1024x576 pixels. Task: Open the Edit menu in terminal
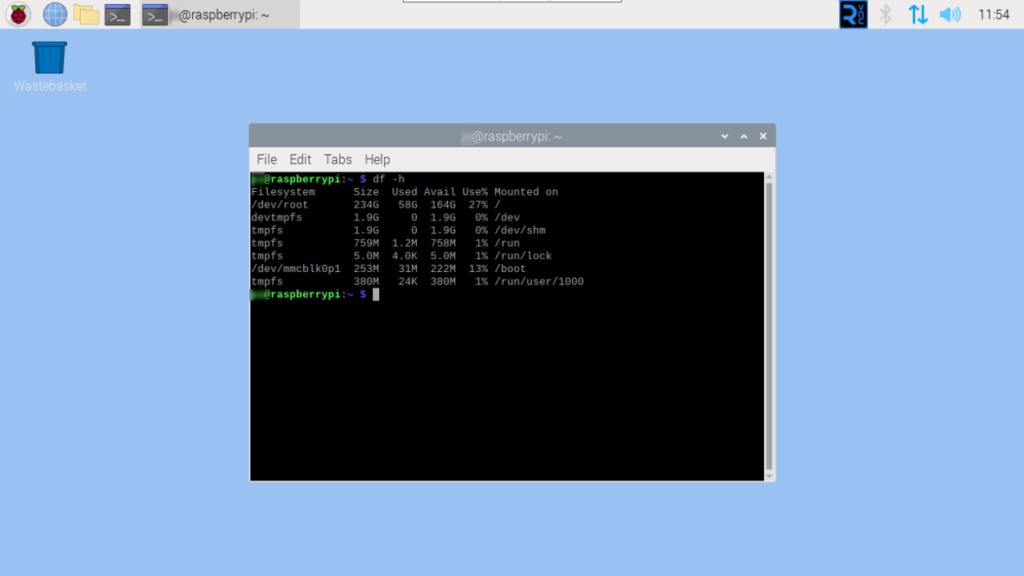pyautogui.click(x=300, y=159)
